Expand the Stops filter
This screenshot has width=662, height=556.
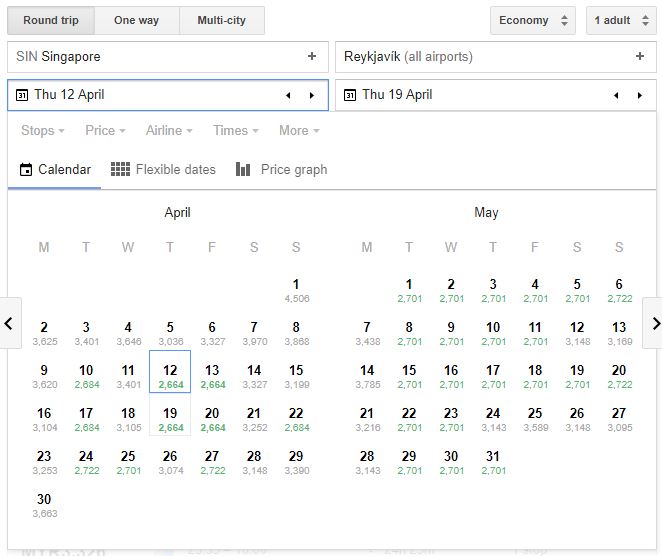43,131
